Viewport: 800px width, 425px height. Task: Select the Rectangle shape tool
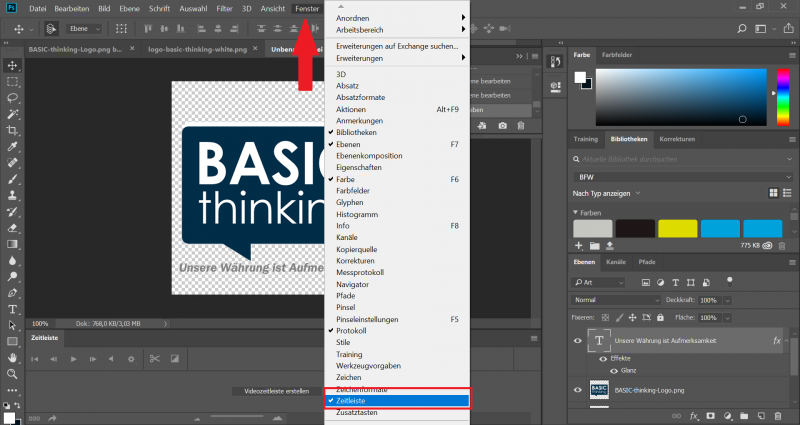[x=12, y=342]
